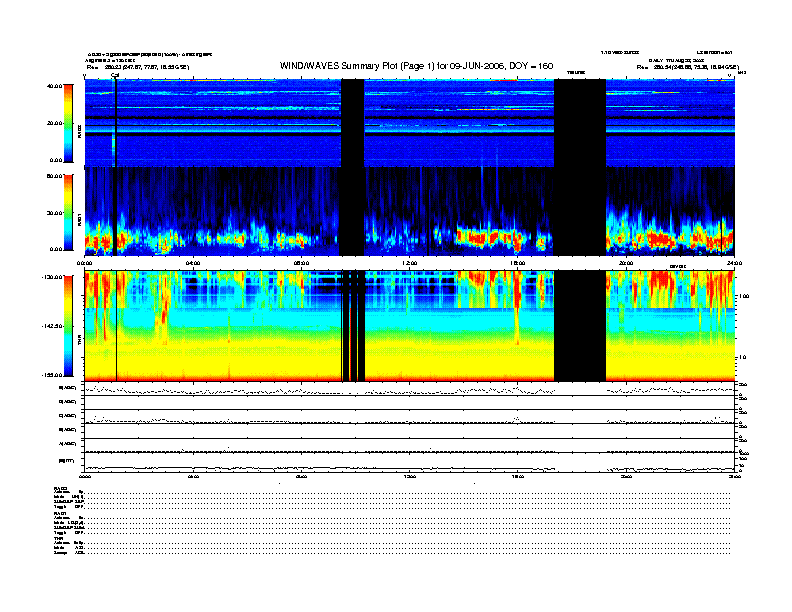Click the RAD2 color scale bar
This screenshot has width=792, height=612.
[68, 123]
